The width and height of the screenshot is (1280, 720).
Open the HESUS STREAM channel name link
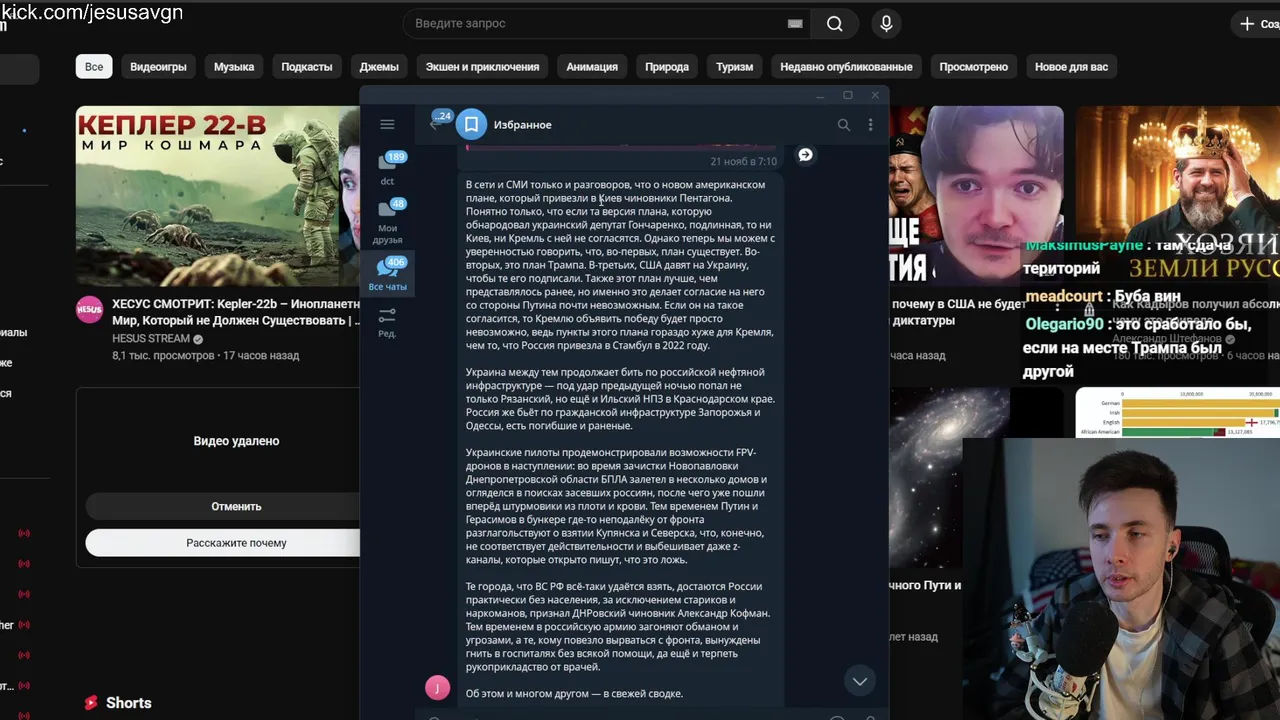point(151,339)
